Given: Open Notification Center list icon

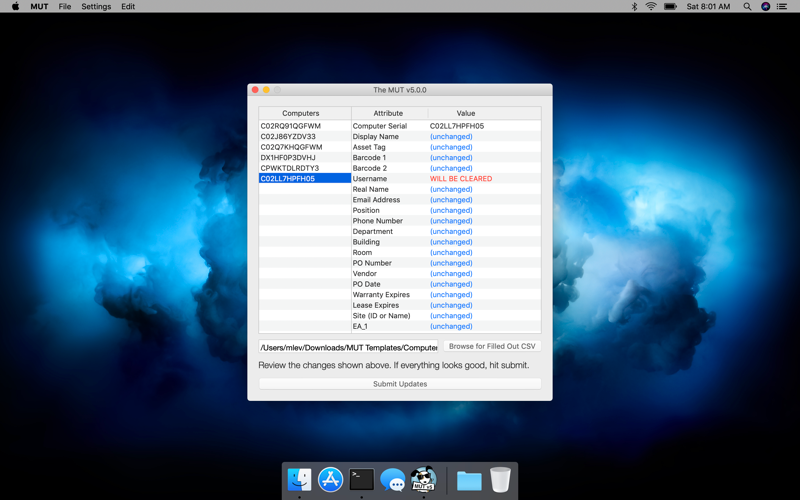Looking at the screenshot, I should pyautogui.click(x=782, y=6).
